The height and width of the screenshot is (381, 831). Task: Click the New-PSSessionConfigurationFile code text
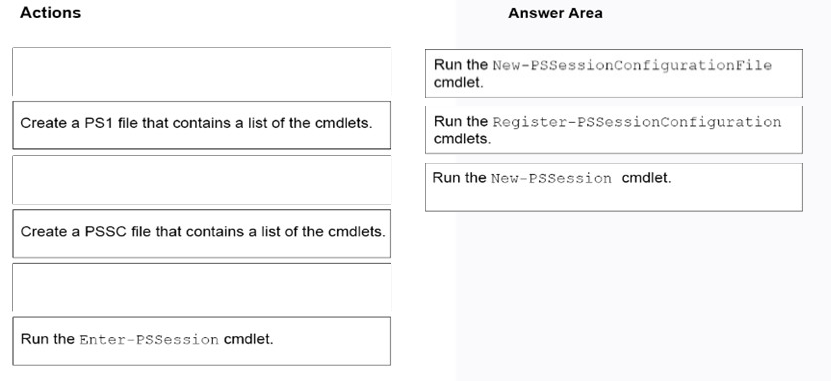[x=632, y=66]
